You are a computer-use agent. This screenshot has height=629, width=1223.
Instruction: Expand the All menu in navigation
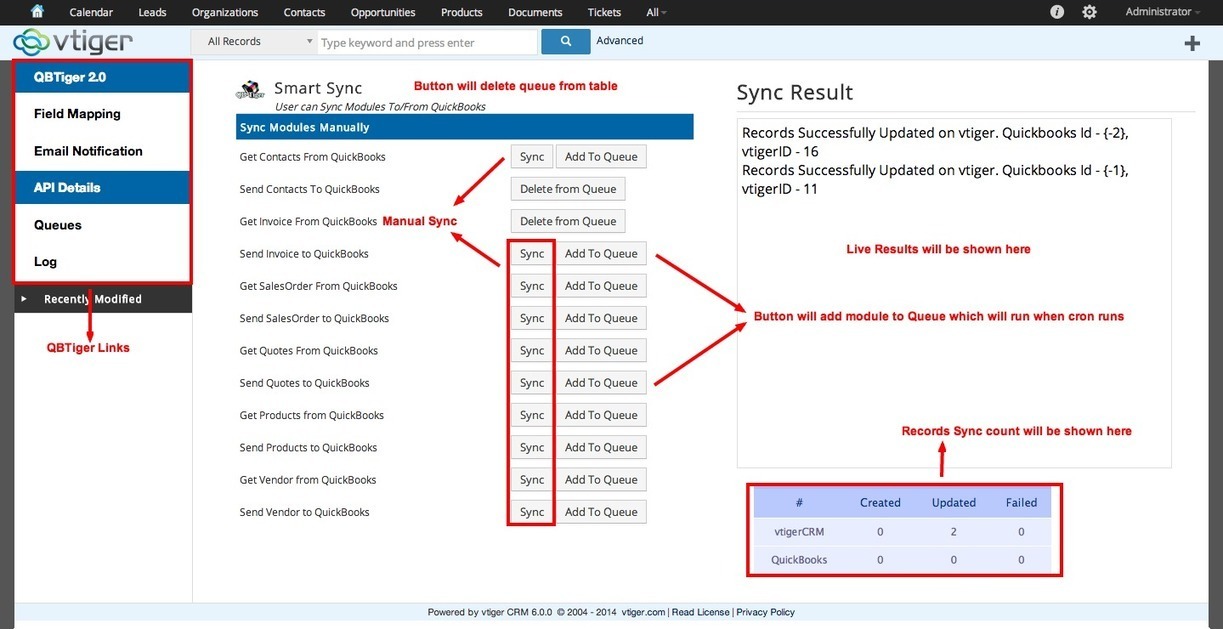pyautogui.click(x=656, y=12)
